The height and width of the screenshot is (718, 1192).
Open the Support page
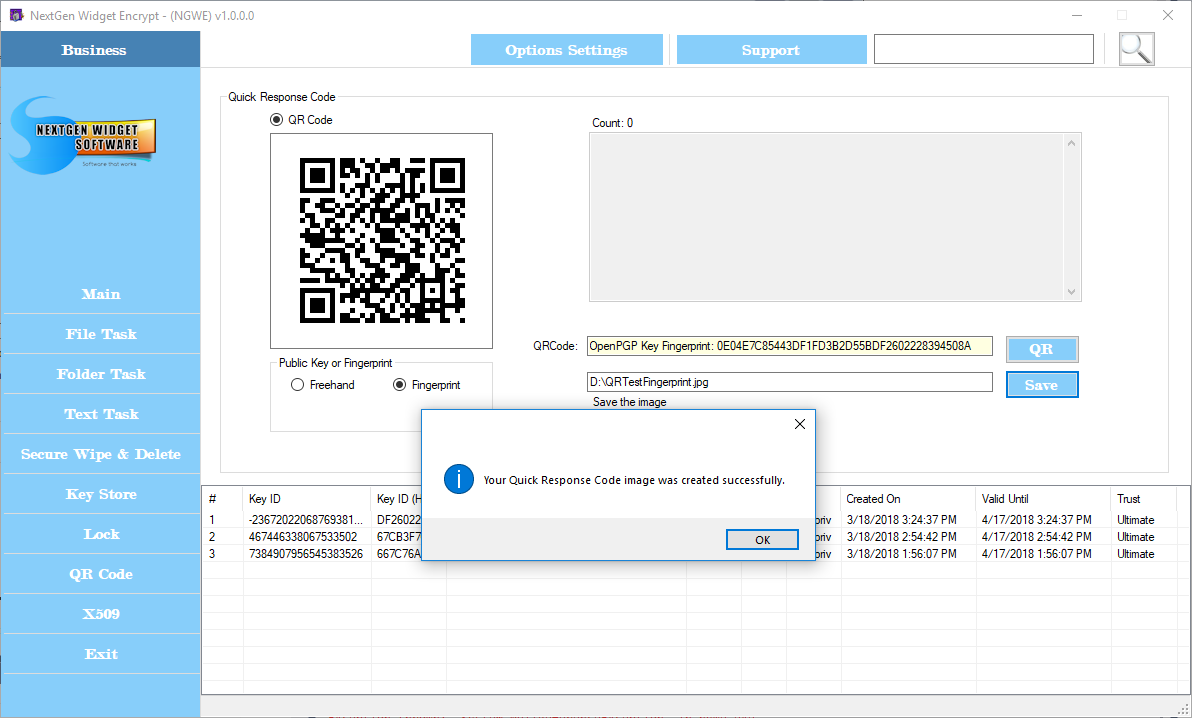771,49
